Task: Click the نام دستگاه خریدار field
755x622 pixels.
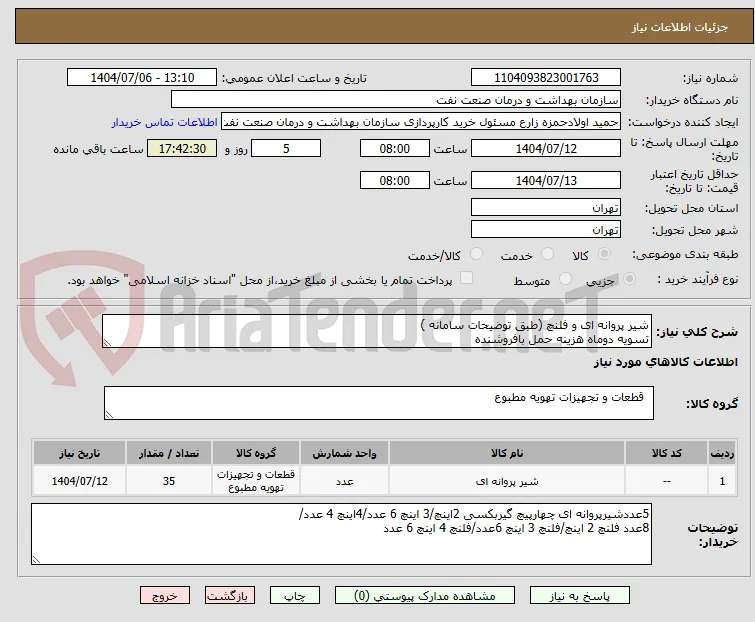Action: 396,100
